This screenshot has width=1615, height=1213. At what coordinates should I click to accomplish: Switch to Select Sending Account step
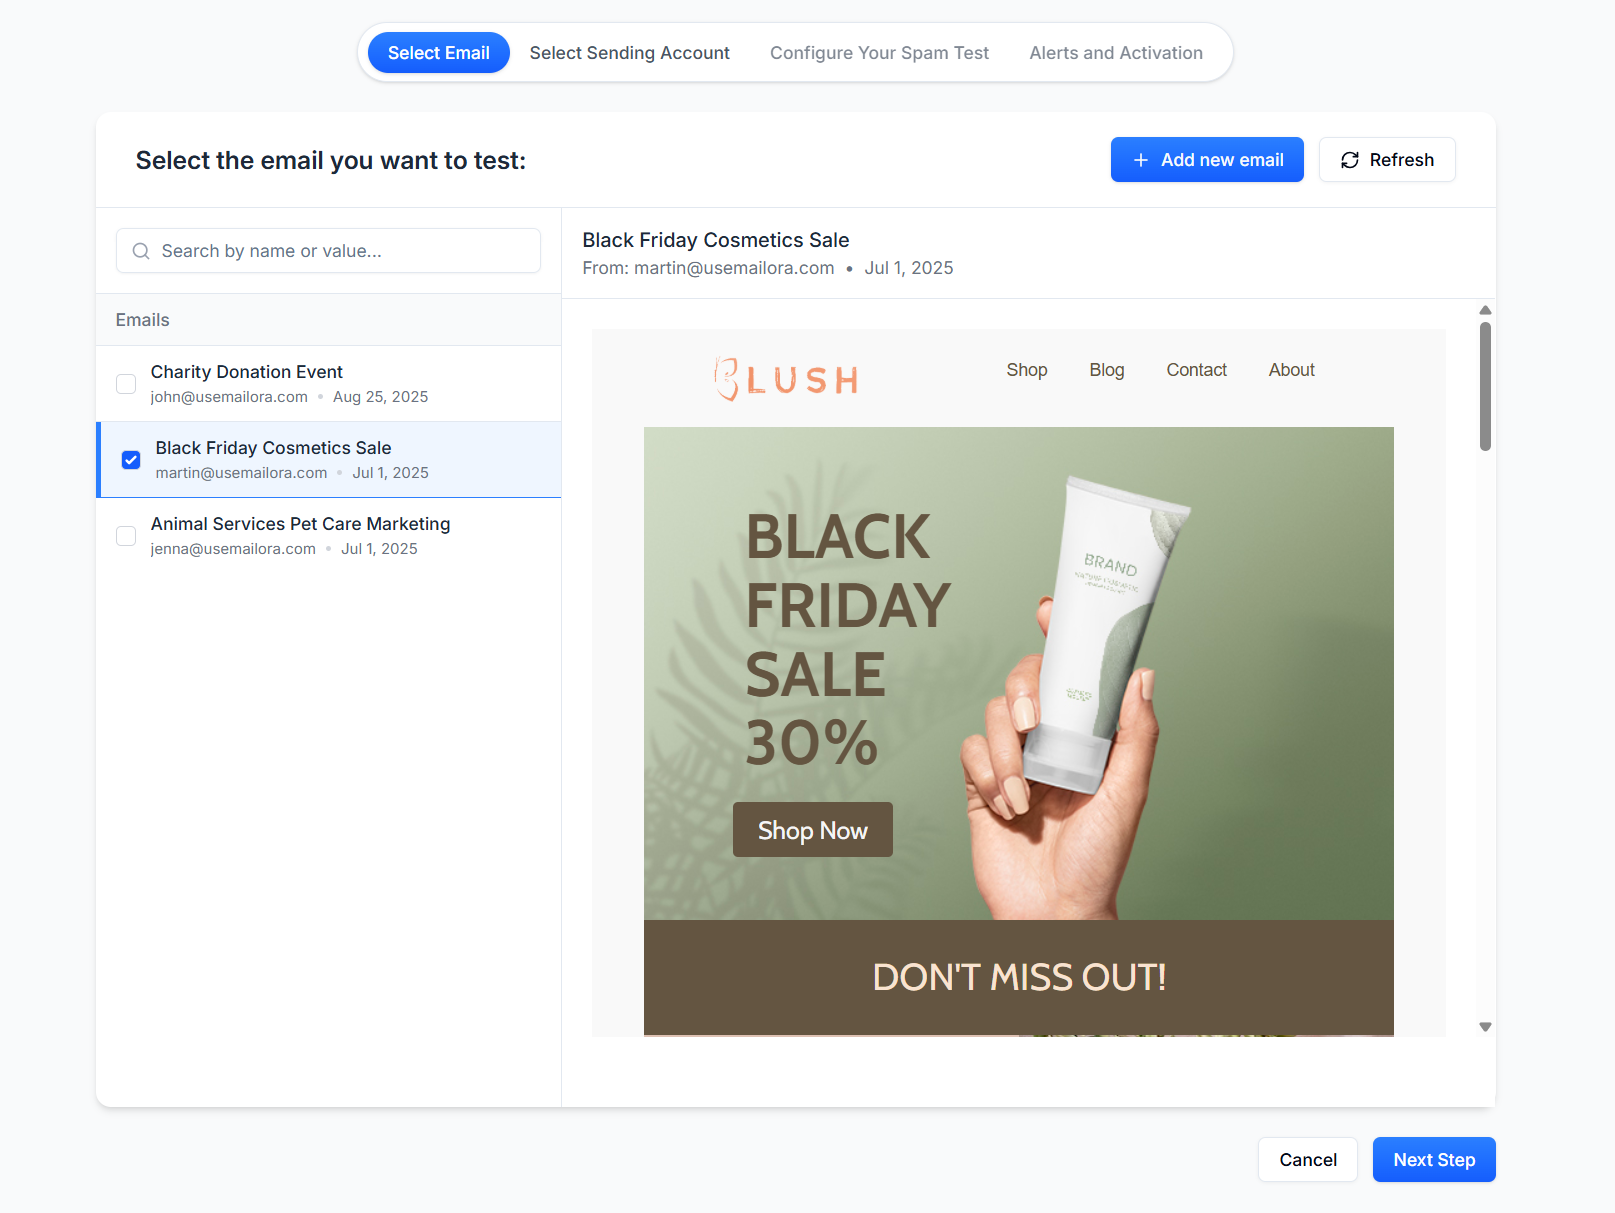pos(630,53)
